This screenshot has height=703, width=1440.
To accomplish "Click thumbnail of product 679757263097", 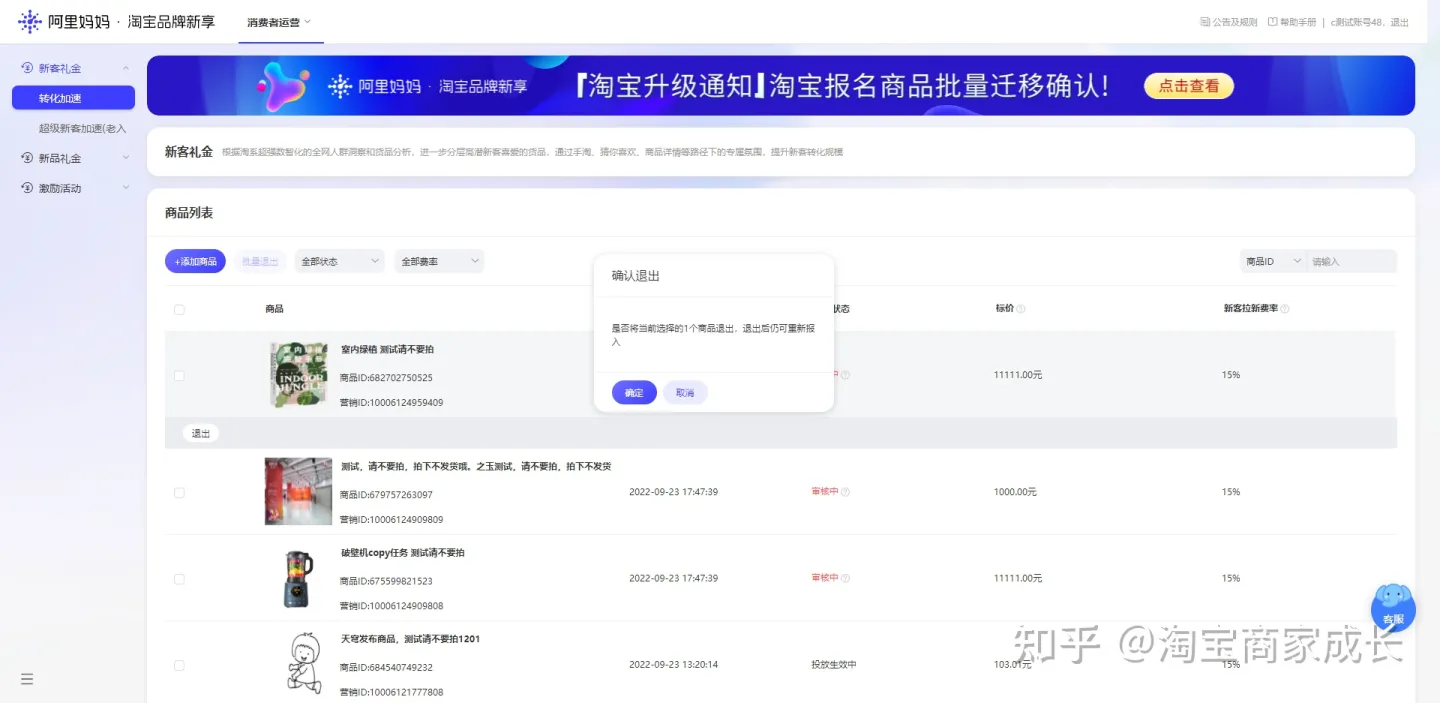I will point(298,491).
